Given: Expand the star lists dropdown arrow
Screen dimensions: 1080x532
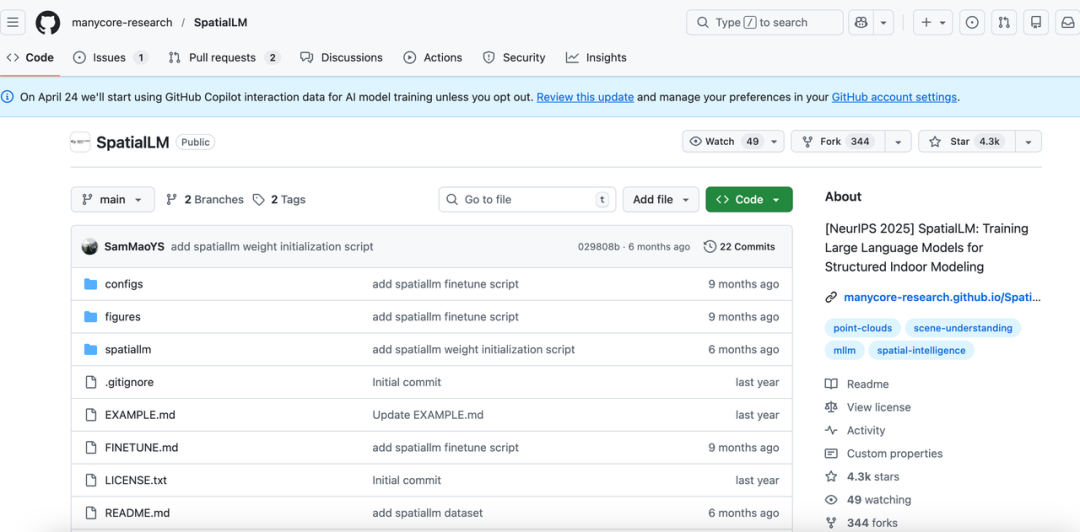Looking at the screenshot, I should pyautogui.click(x=1029, y=142).
